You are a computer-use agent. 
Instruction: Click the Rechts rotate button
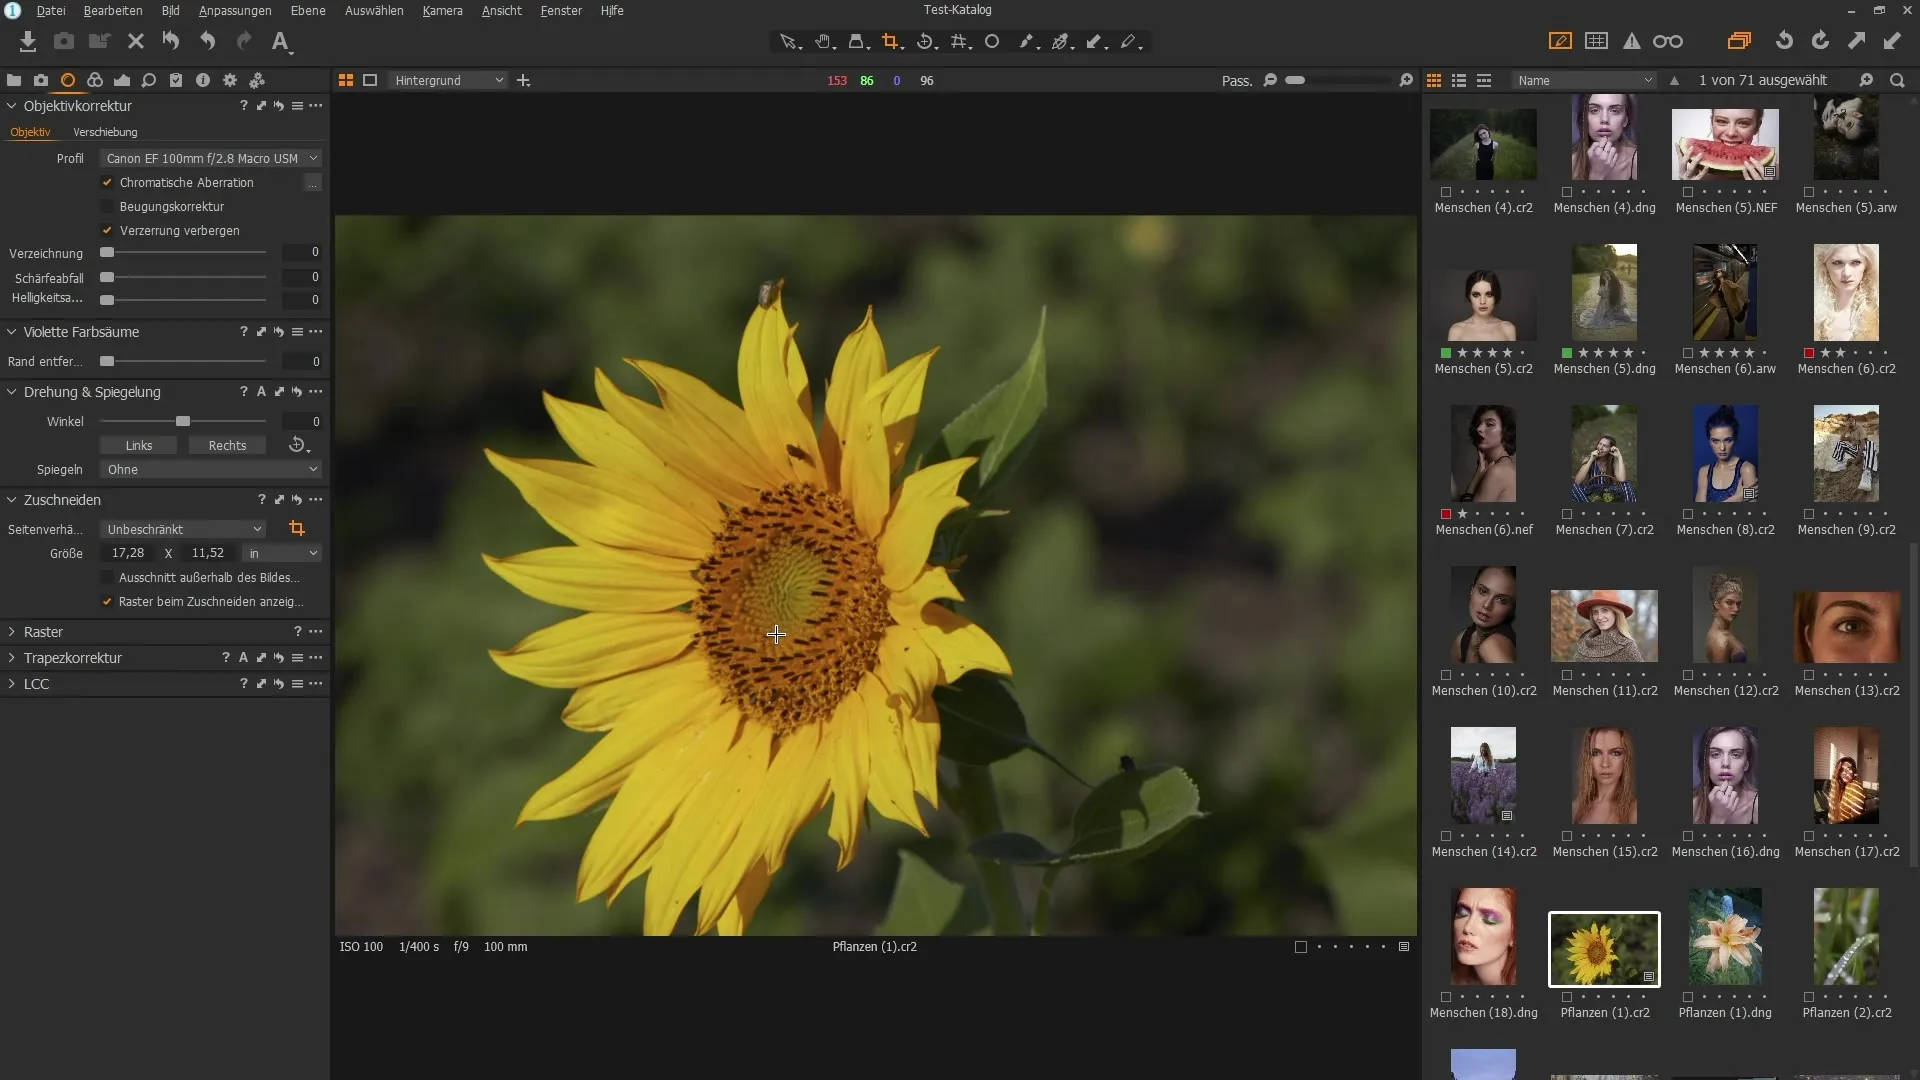click(227, 445)
